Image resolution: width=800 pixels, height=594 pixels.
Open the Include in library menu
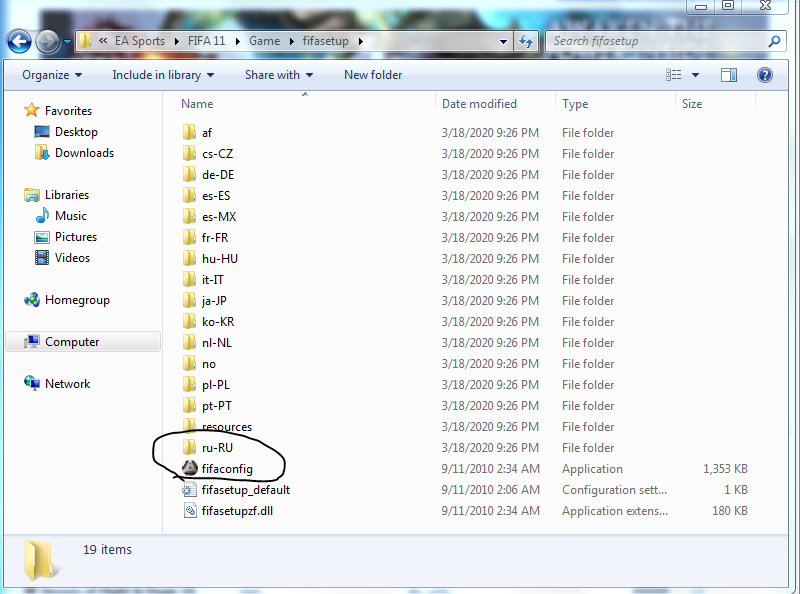[163, 75]
